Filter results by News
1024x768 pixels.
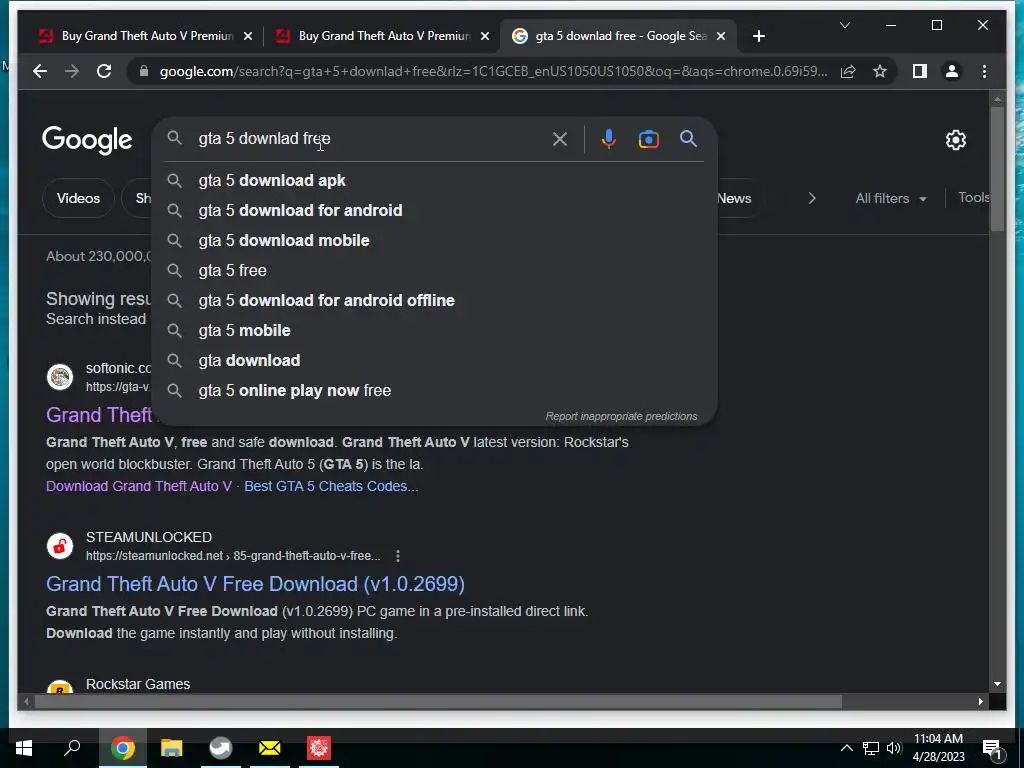[734, 198]
